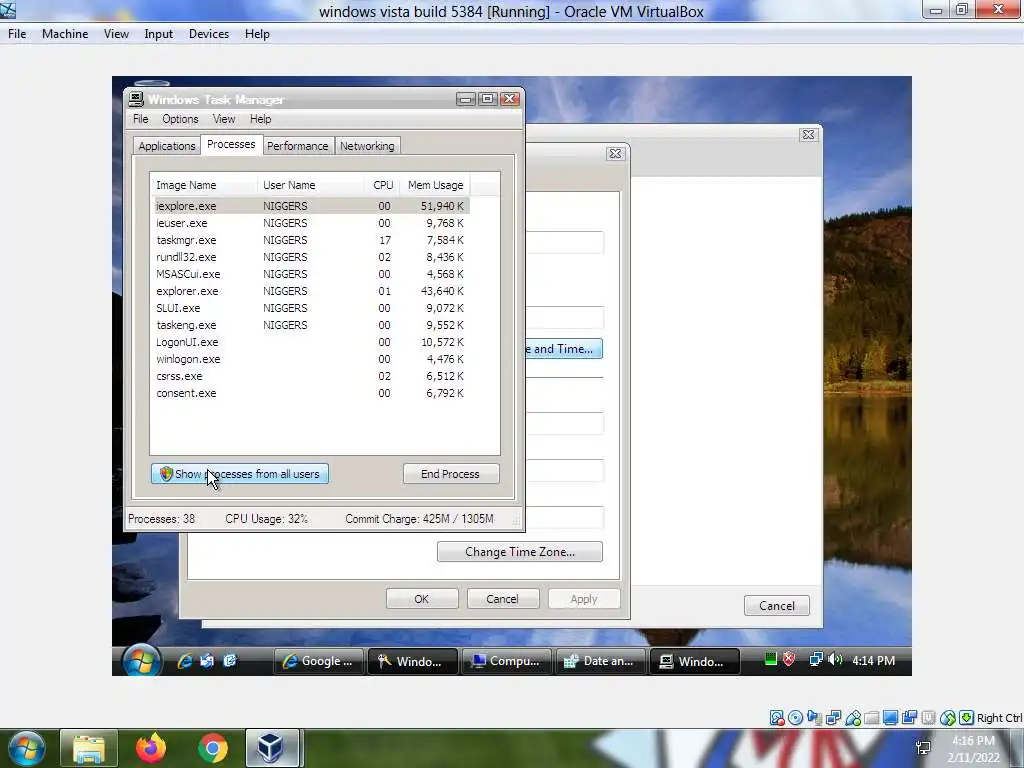This screenshot has width=1024, height=768.
Task: Sort processes by Image Name column
Action: pyautogui.click(x=204, y=185)
